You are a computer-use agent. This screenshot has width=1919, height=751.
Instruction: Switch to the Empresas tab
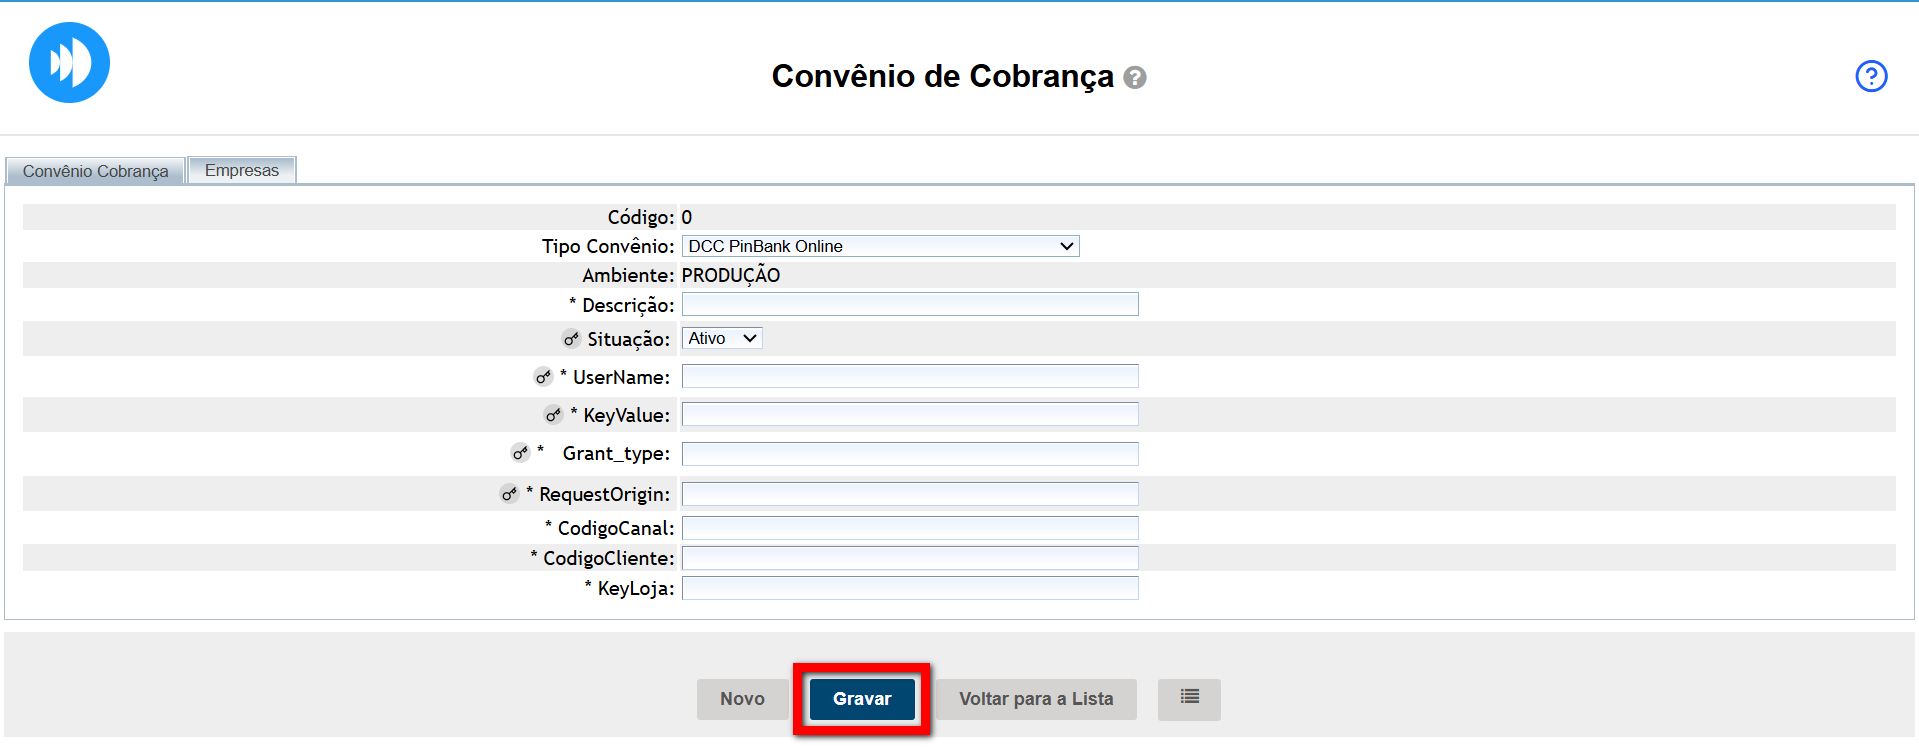(242, 171)
